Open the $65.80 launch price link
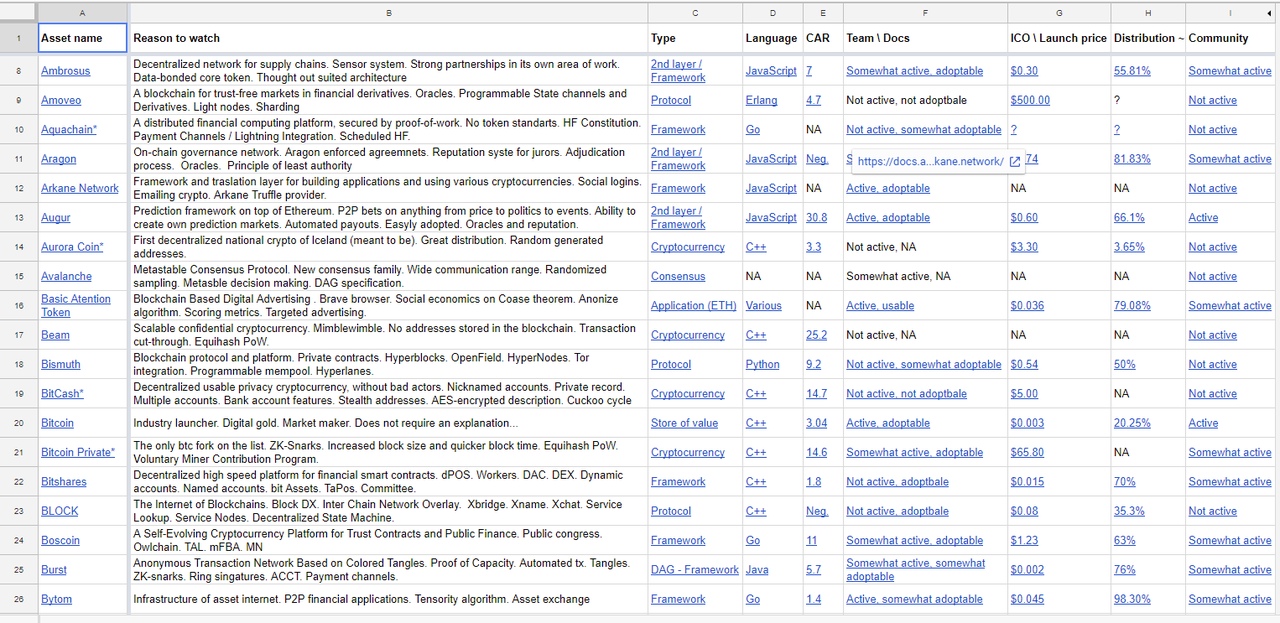The width and height of the screenshot is (1280, 623). point(1027,452)
